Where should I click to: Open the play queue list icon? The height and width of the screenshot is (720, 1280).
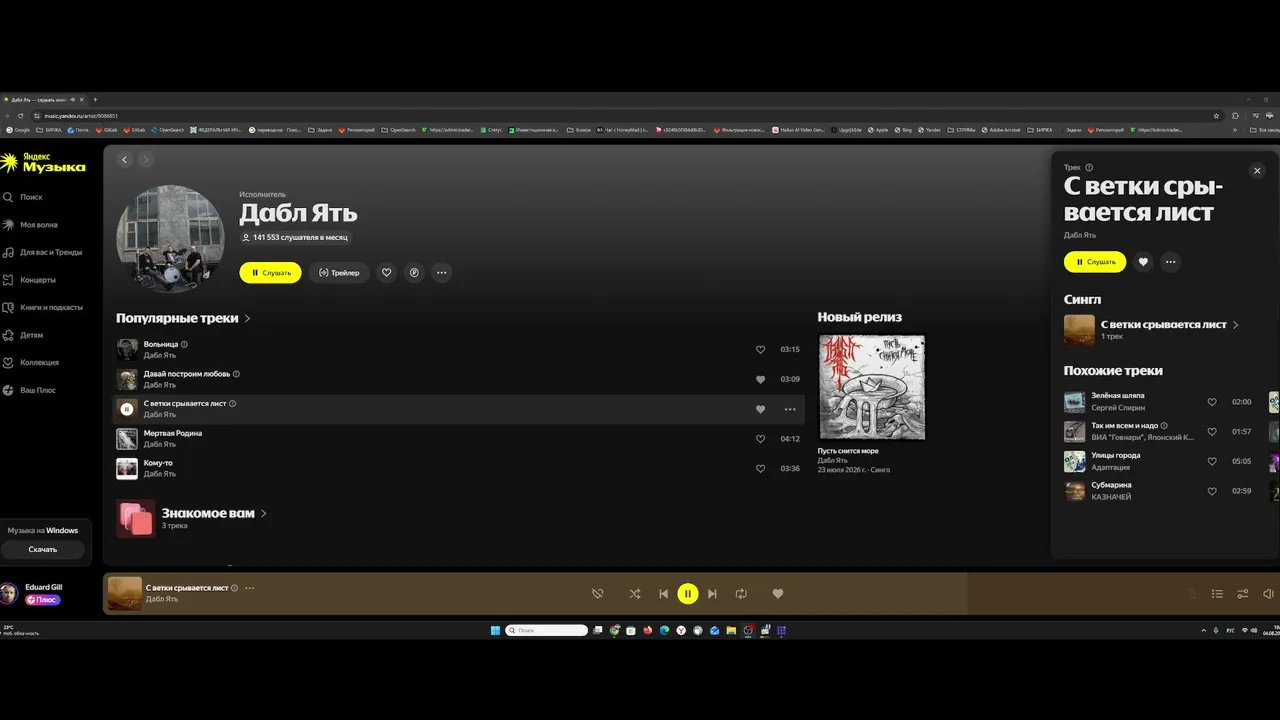[x=1217, y=594]
